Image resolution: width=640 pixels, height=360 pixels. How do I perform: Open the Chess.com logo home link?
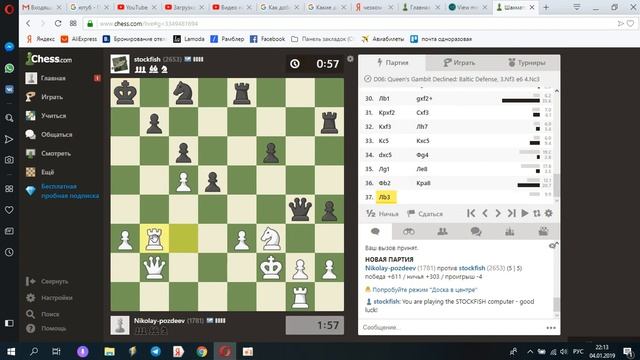coord(49,59)
